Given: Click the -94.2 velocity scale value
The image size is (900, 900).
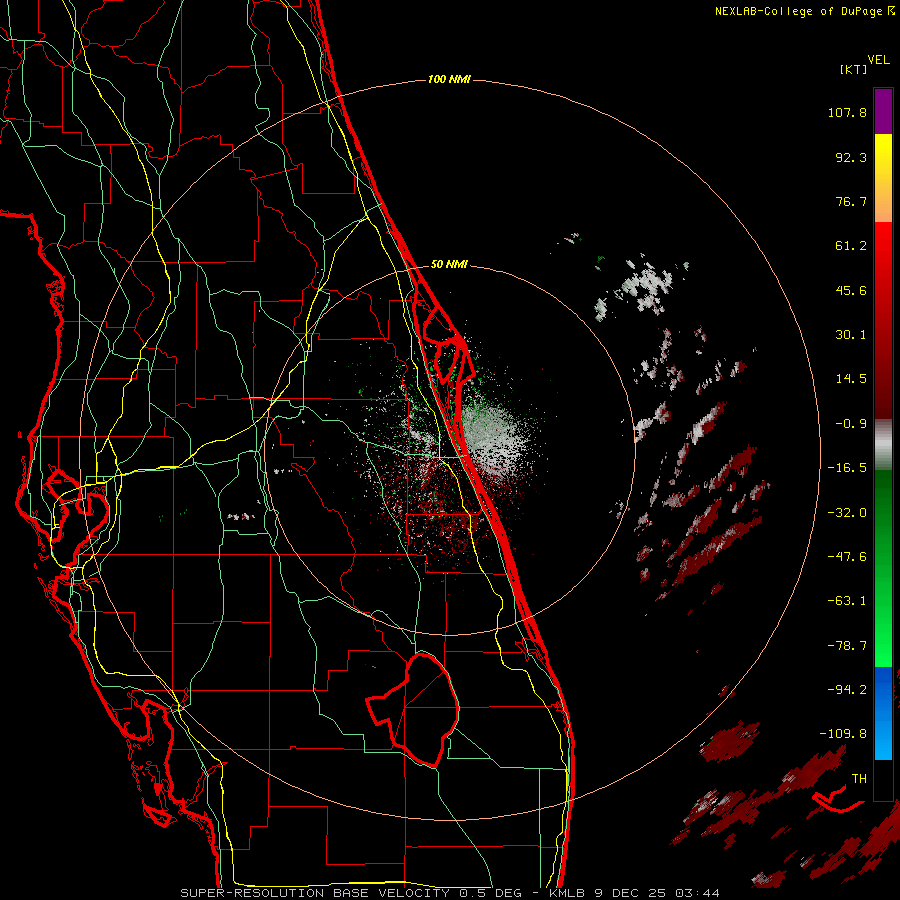Looking at the screenshot, I should pyautogui.click(x=847, y=690).
